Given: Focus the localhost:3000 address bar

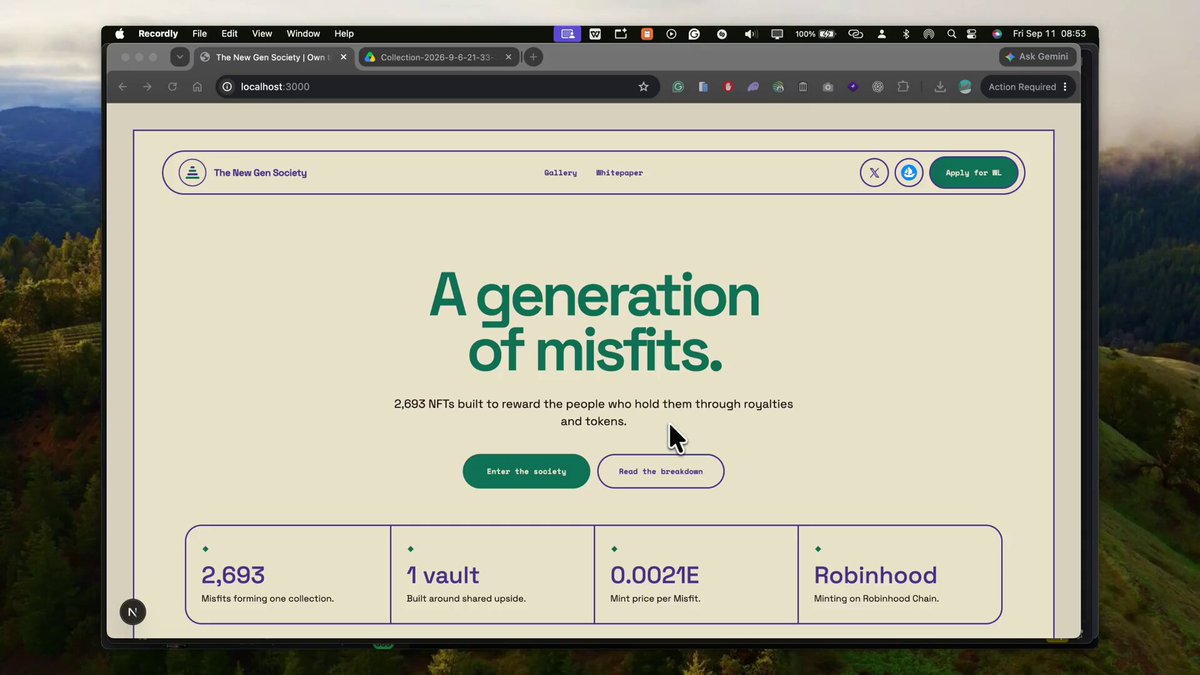Looking at the screenshot, I should (437, 87).
